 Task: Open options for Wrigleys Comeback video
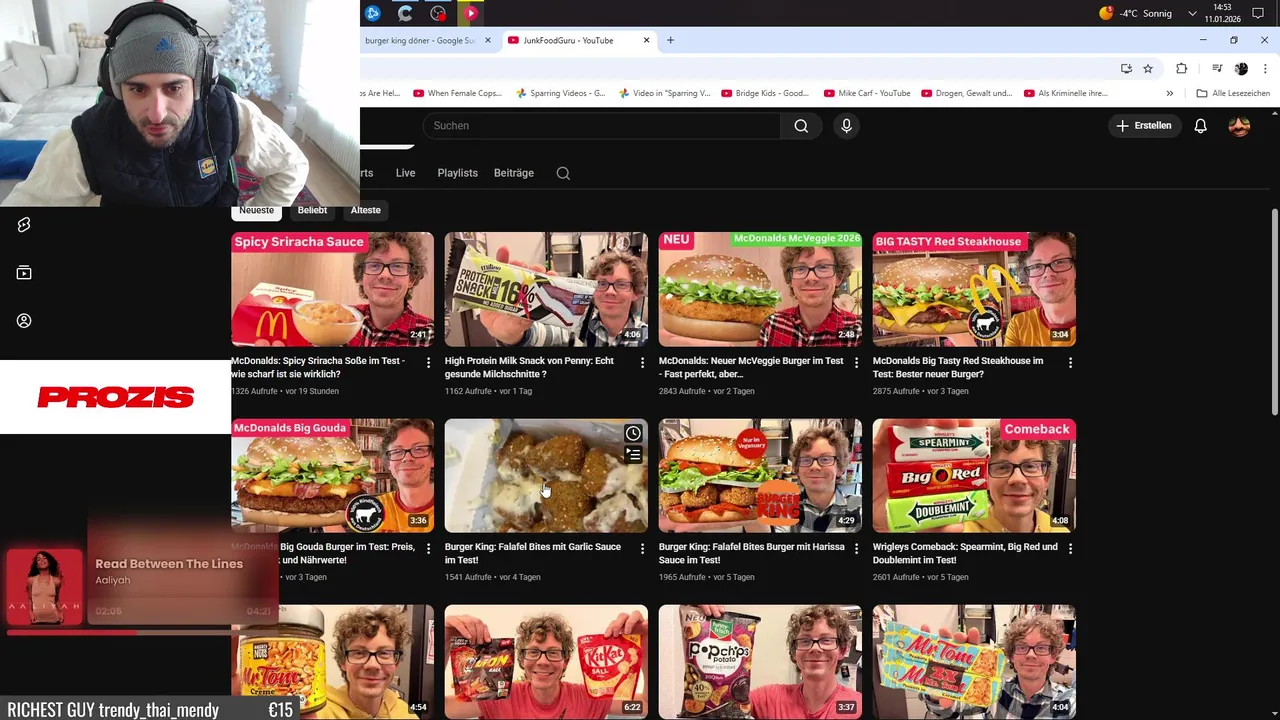pyautogui.click(x=1070, y=549)
